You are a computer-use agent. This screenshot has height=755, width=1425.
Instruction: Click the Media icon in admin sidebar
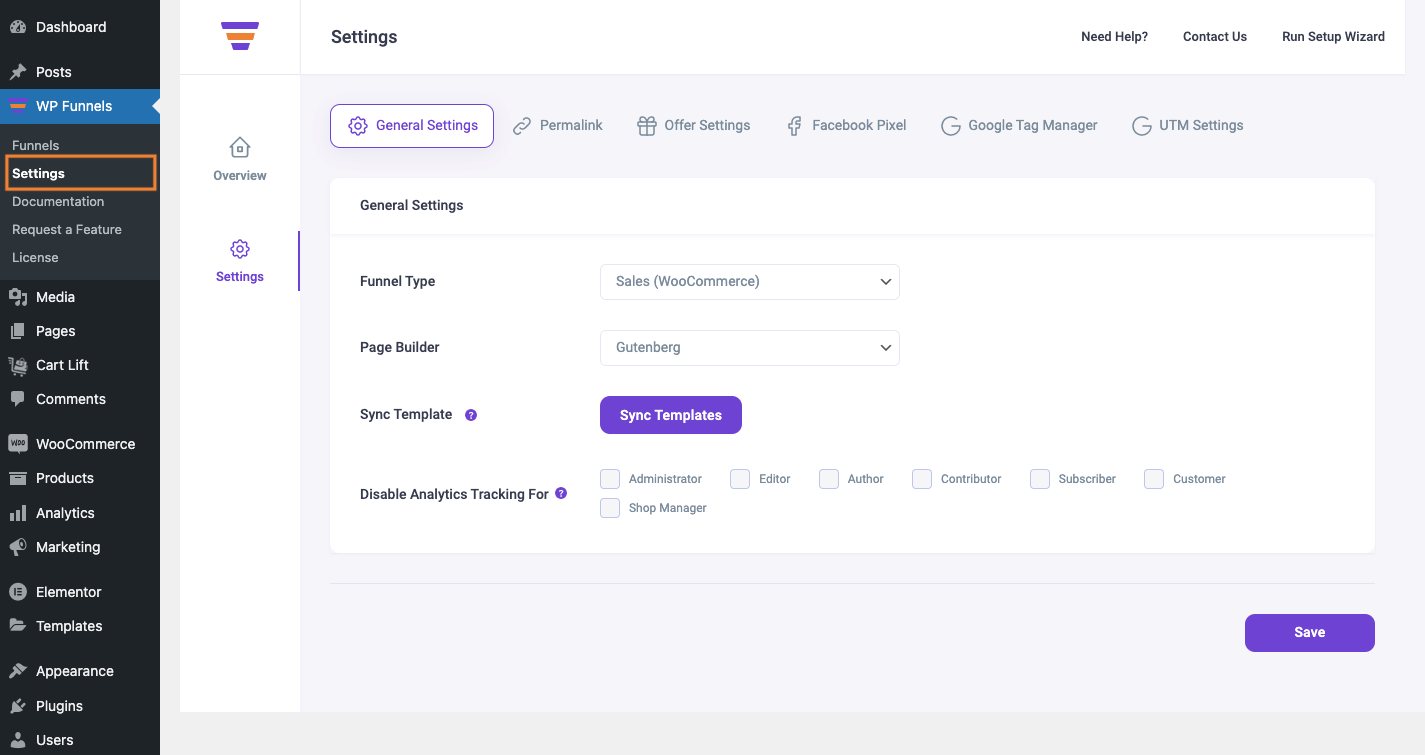click(x=18, y=297)
